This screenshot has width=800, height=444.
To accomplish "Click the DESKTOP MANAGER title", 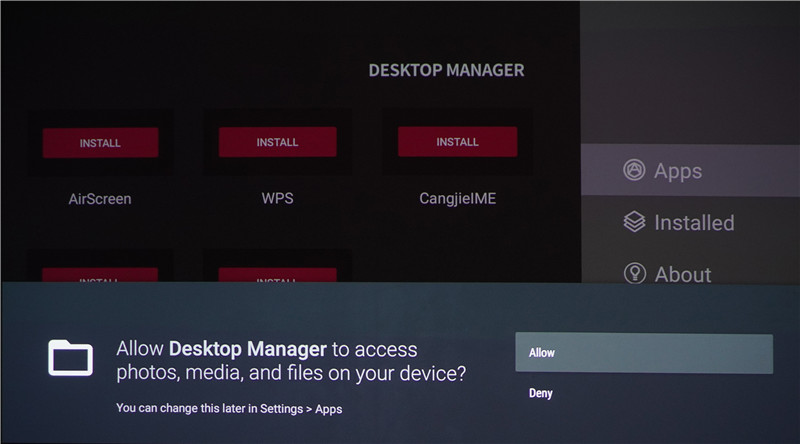I will [x=446, y=70].
